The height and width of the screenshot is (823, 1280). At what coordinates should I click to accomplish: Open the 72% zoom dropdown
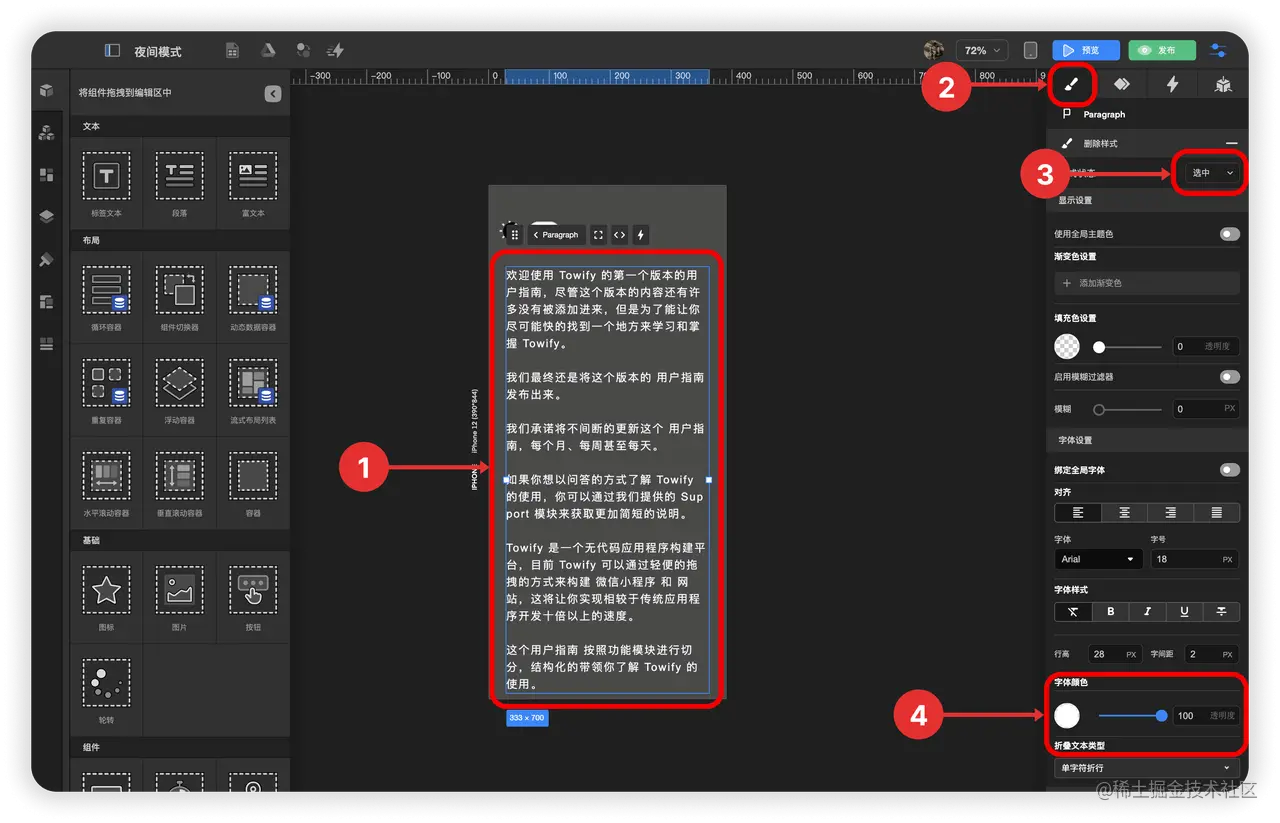click(982, 50)
